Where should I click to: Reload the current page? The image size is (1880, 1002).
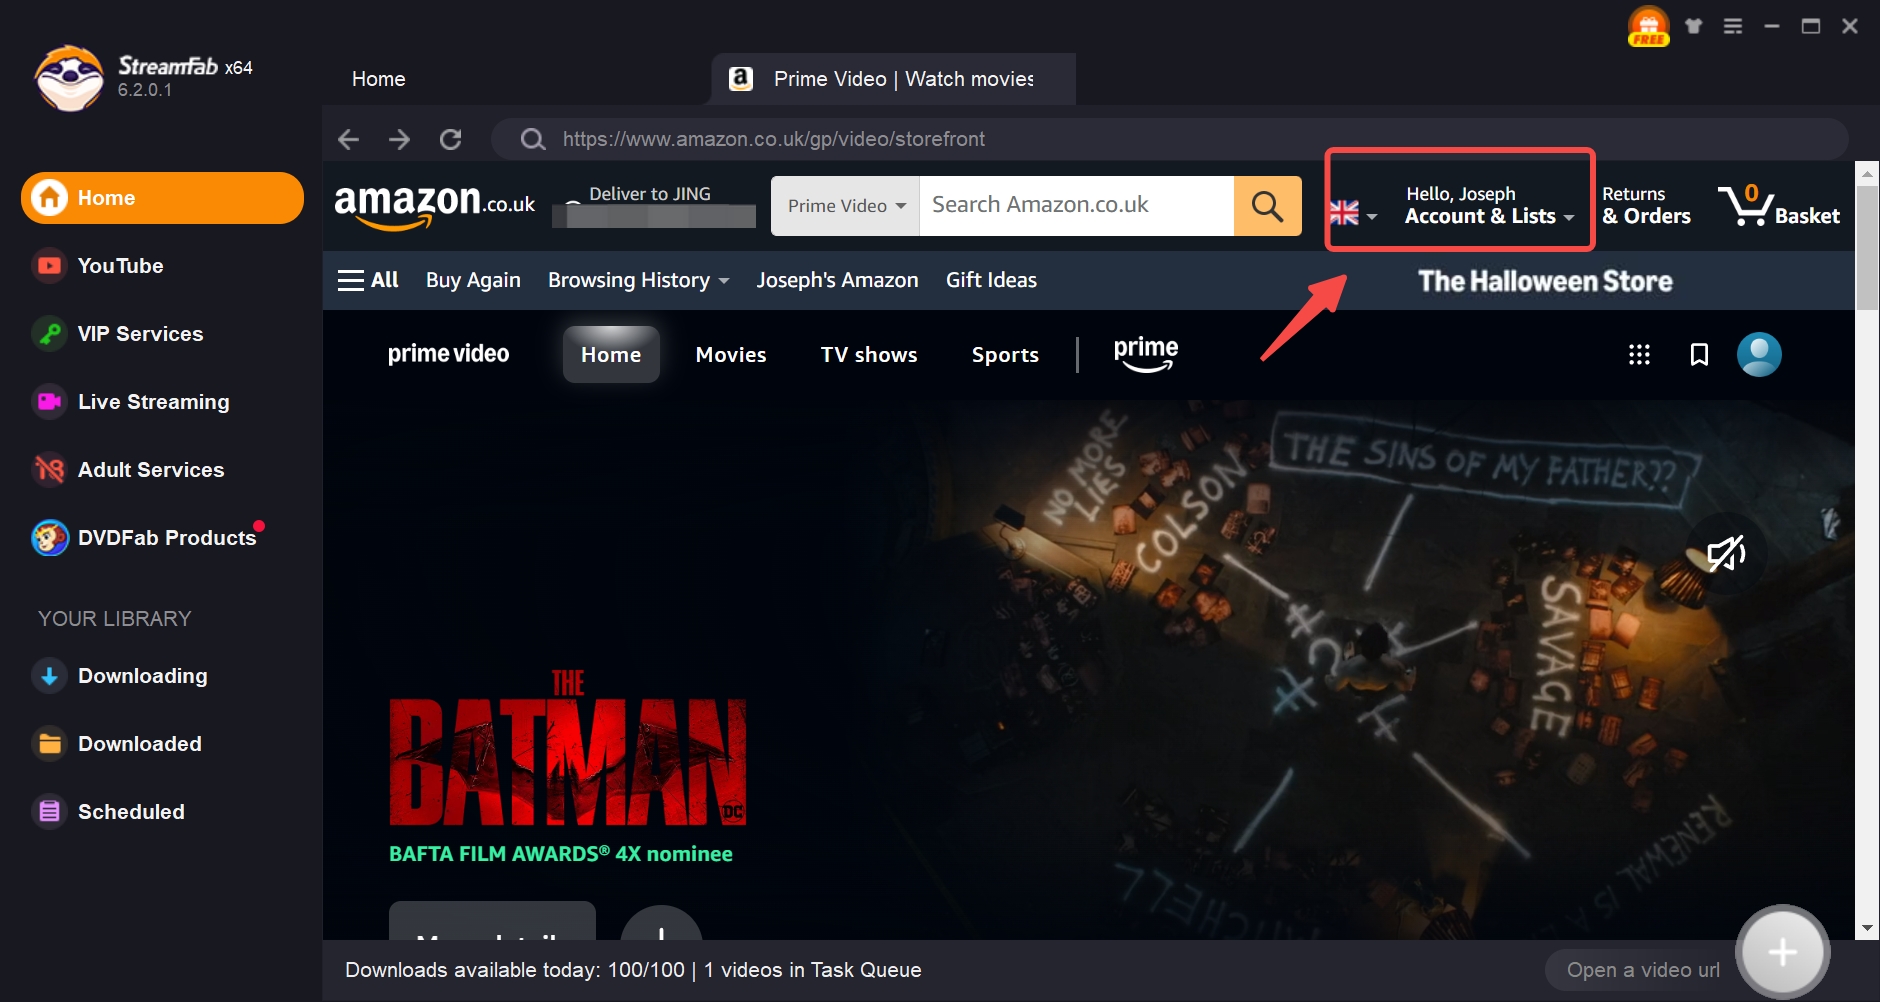pyautogui.click(x=451, y=139)
